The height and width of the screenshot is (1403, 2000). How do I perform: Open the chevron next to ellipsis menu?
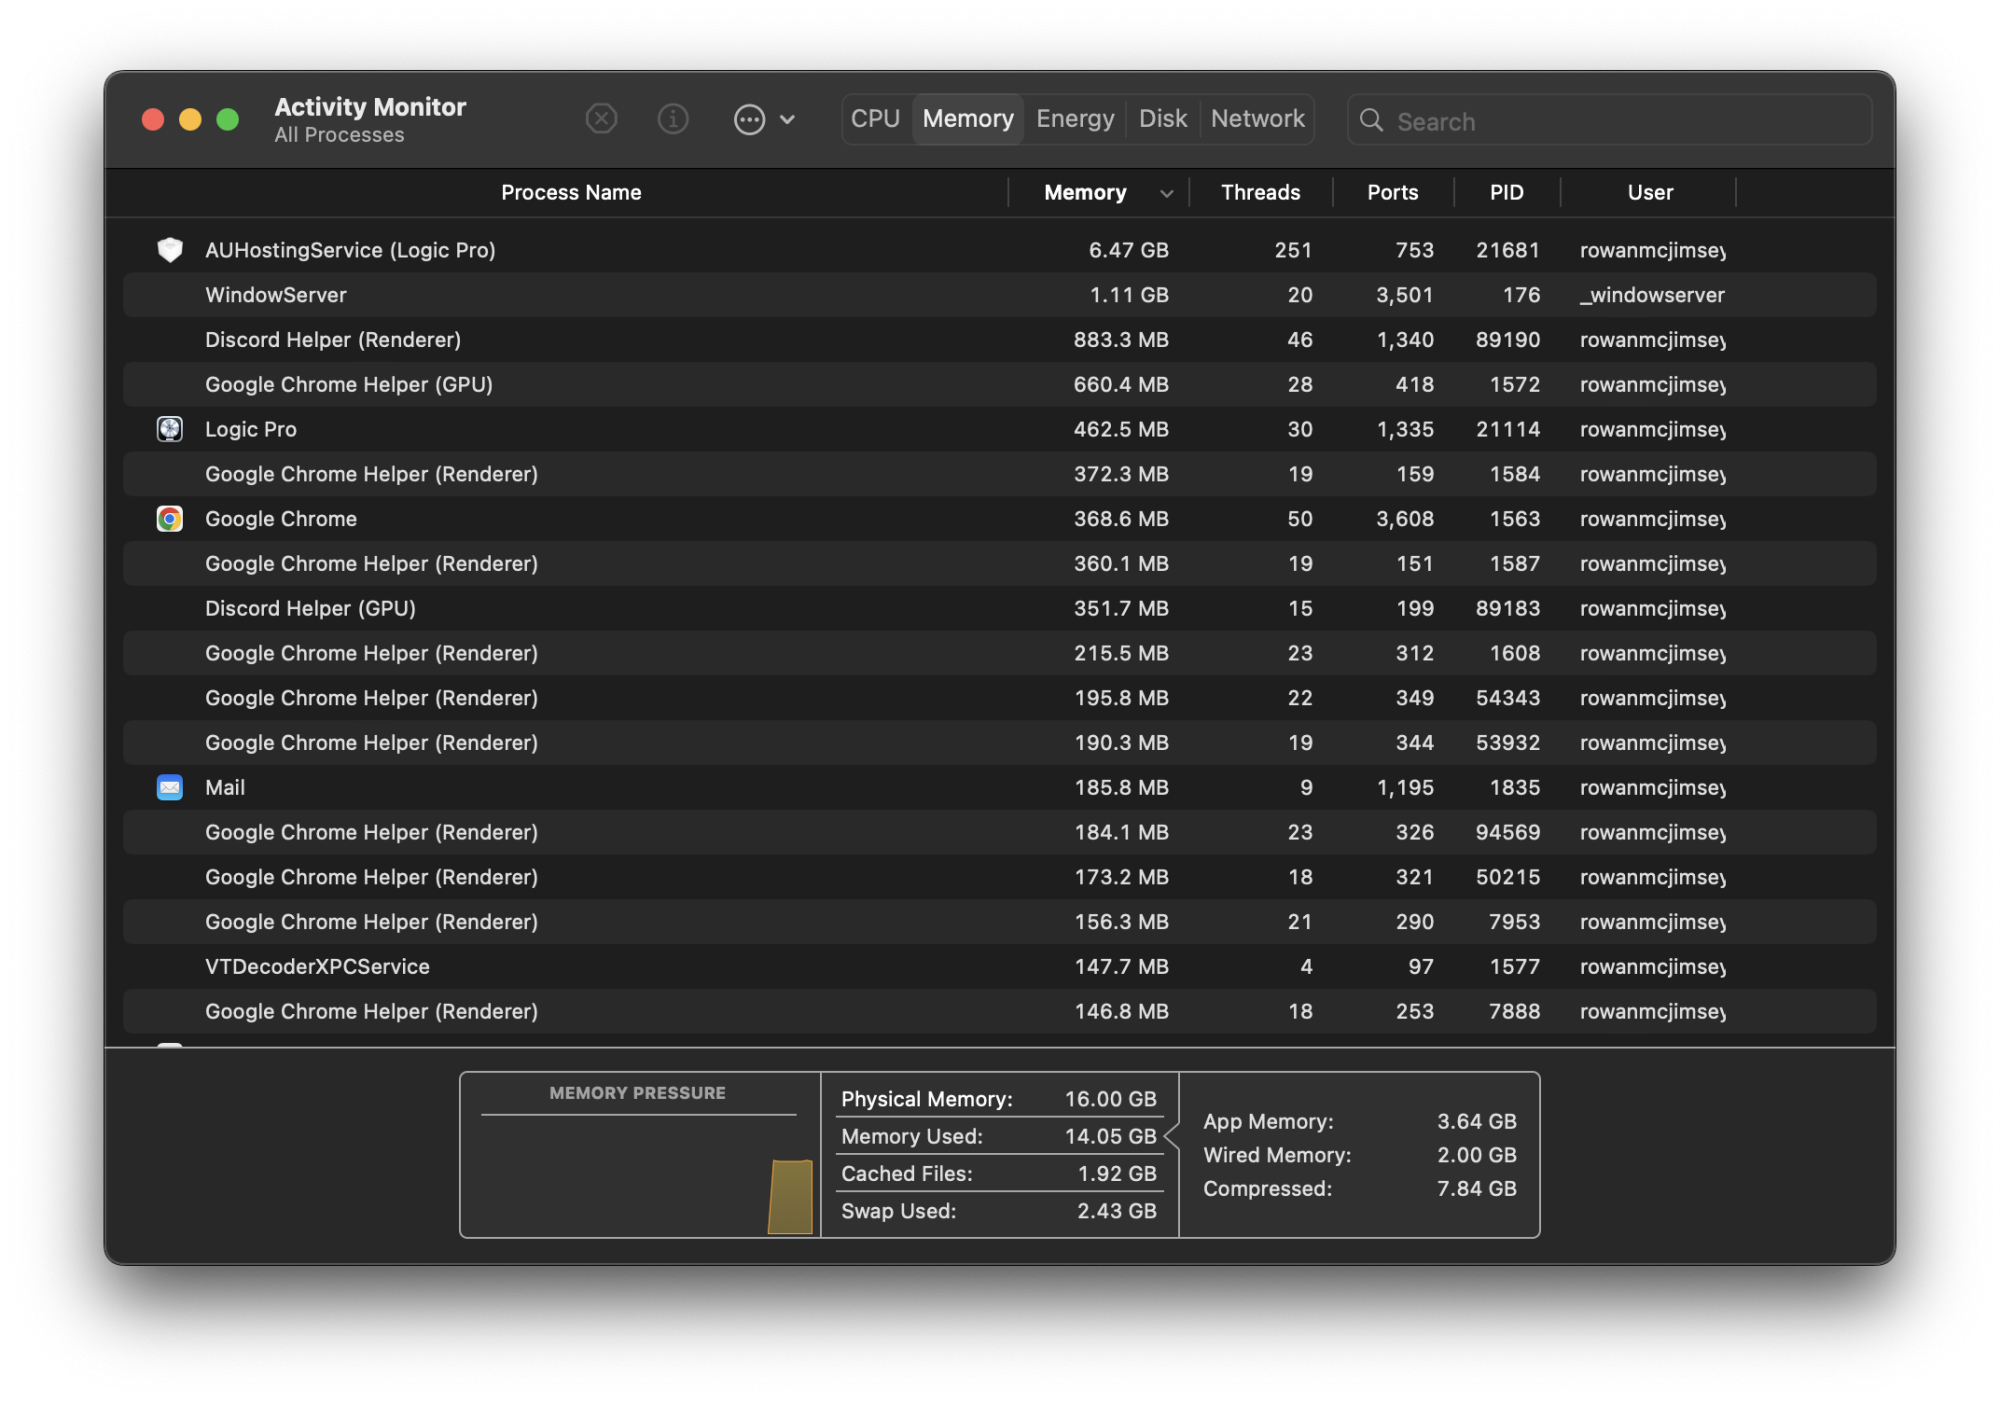pyautogui.click(x=788, y=120)
